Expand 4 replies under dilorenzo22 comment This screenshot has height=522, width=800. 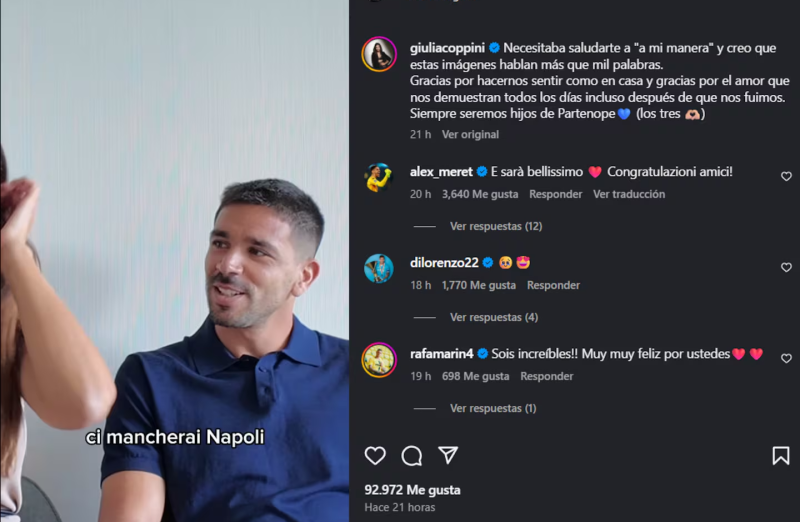tap(493, 317)
